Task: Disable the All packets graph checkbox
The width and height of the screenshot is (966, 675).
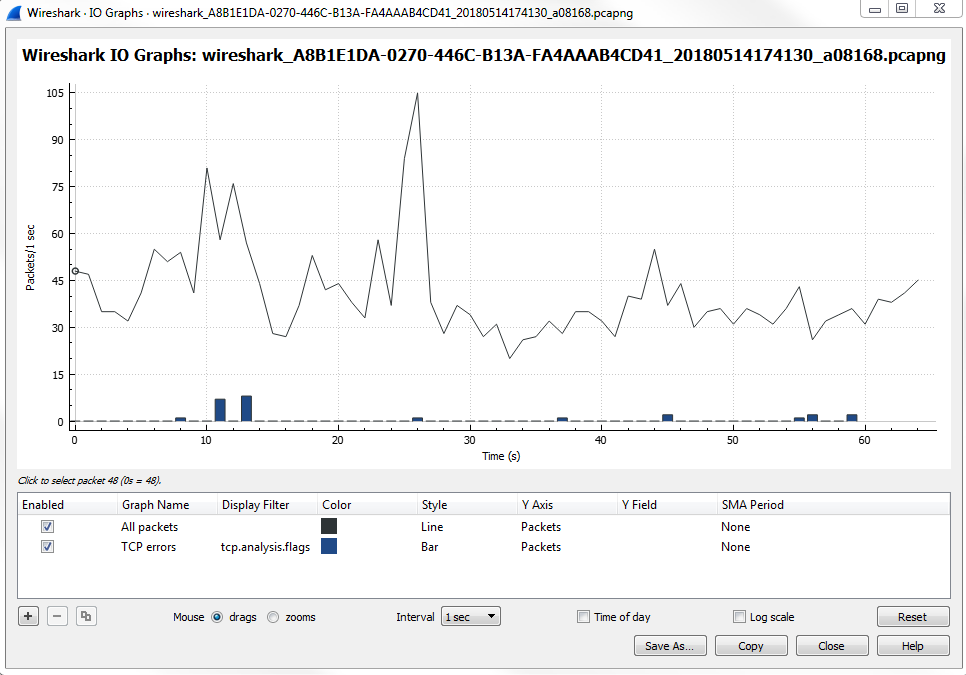Action: [x=47, y=526]
